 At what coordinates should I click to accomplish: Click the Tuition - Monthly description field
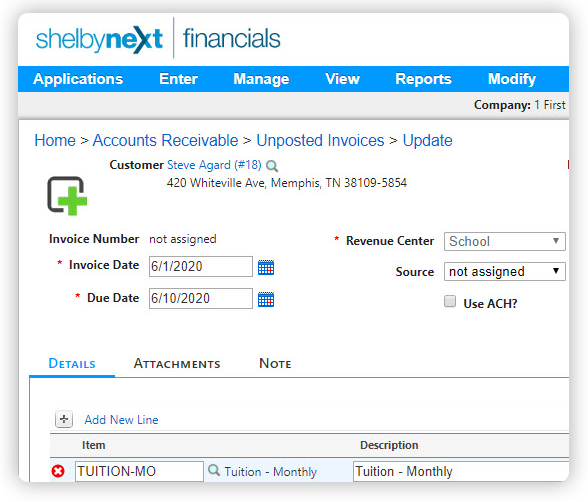(x=461, y=471)
